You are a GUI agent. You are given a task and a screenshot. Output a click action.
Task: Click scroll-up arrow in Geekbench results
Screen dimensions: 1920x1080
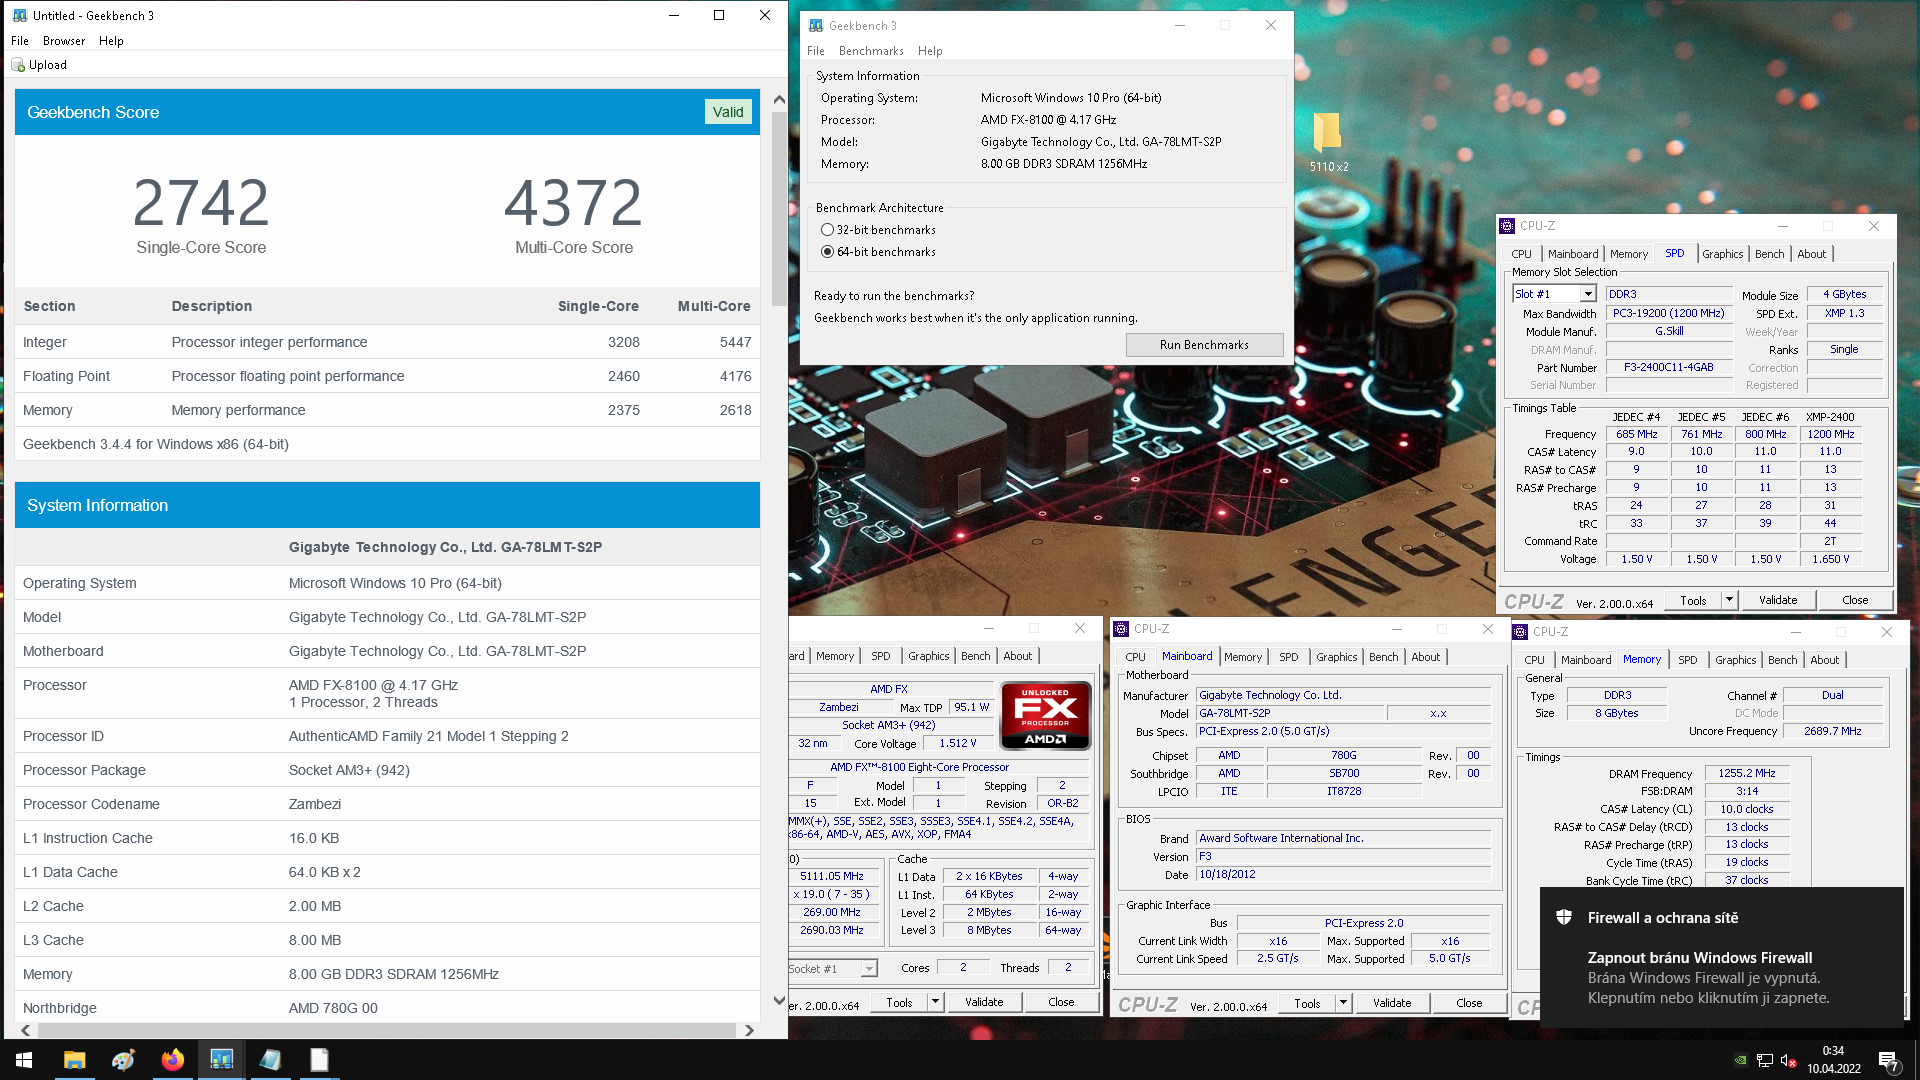click(x=779, y=100)
